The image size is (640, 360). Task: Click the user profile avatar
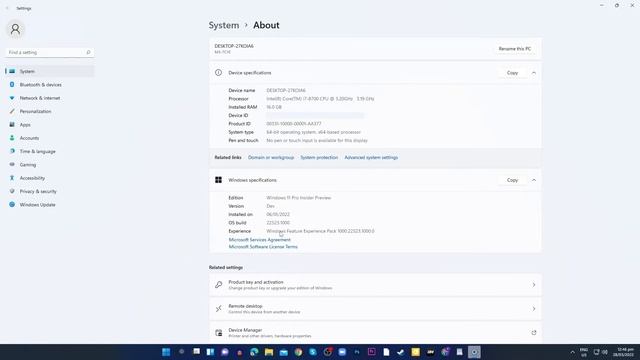tap(16, 29)
